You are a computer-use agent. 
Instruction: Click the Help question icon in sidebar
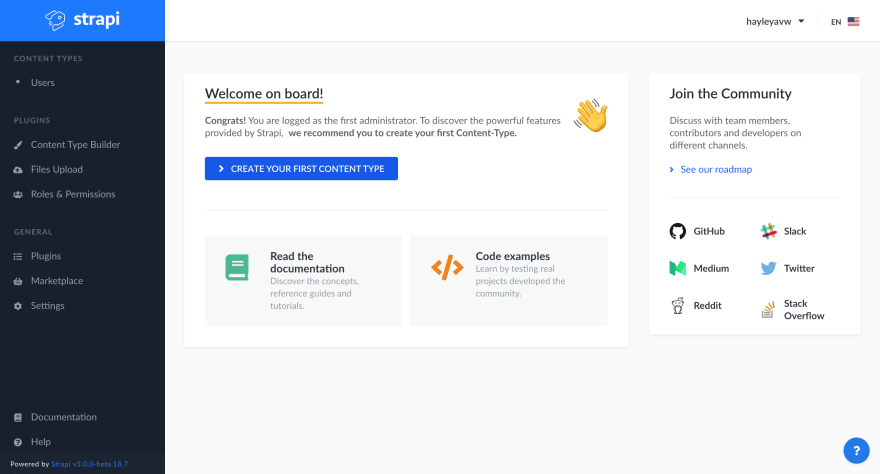18,442
